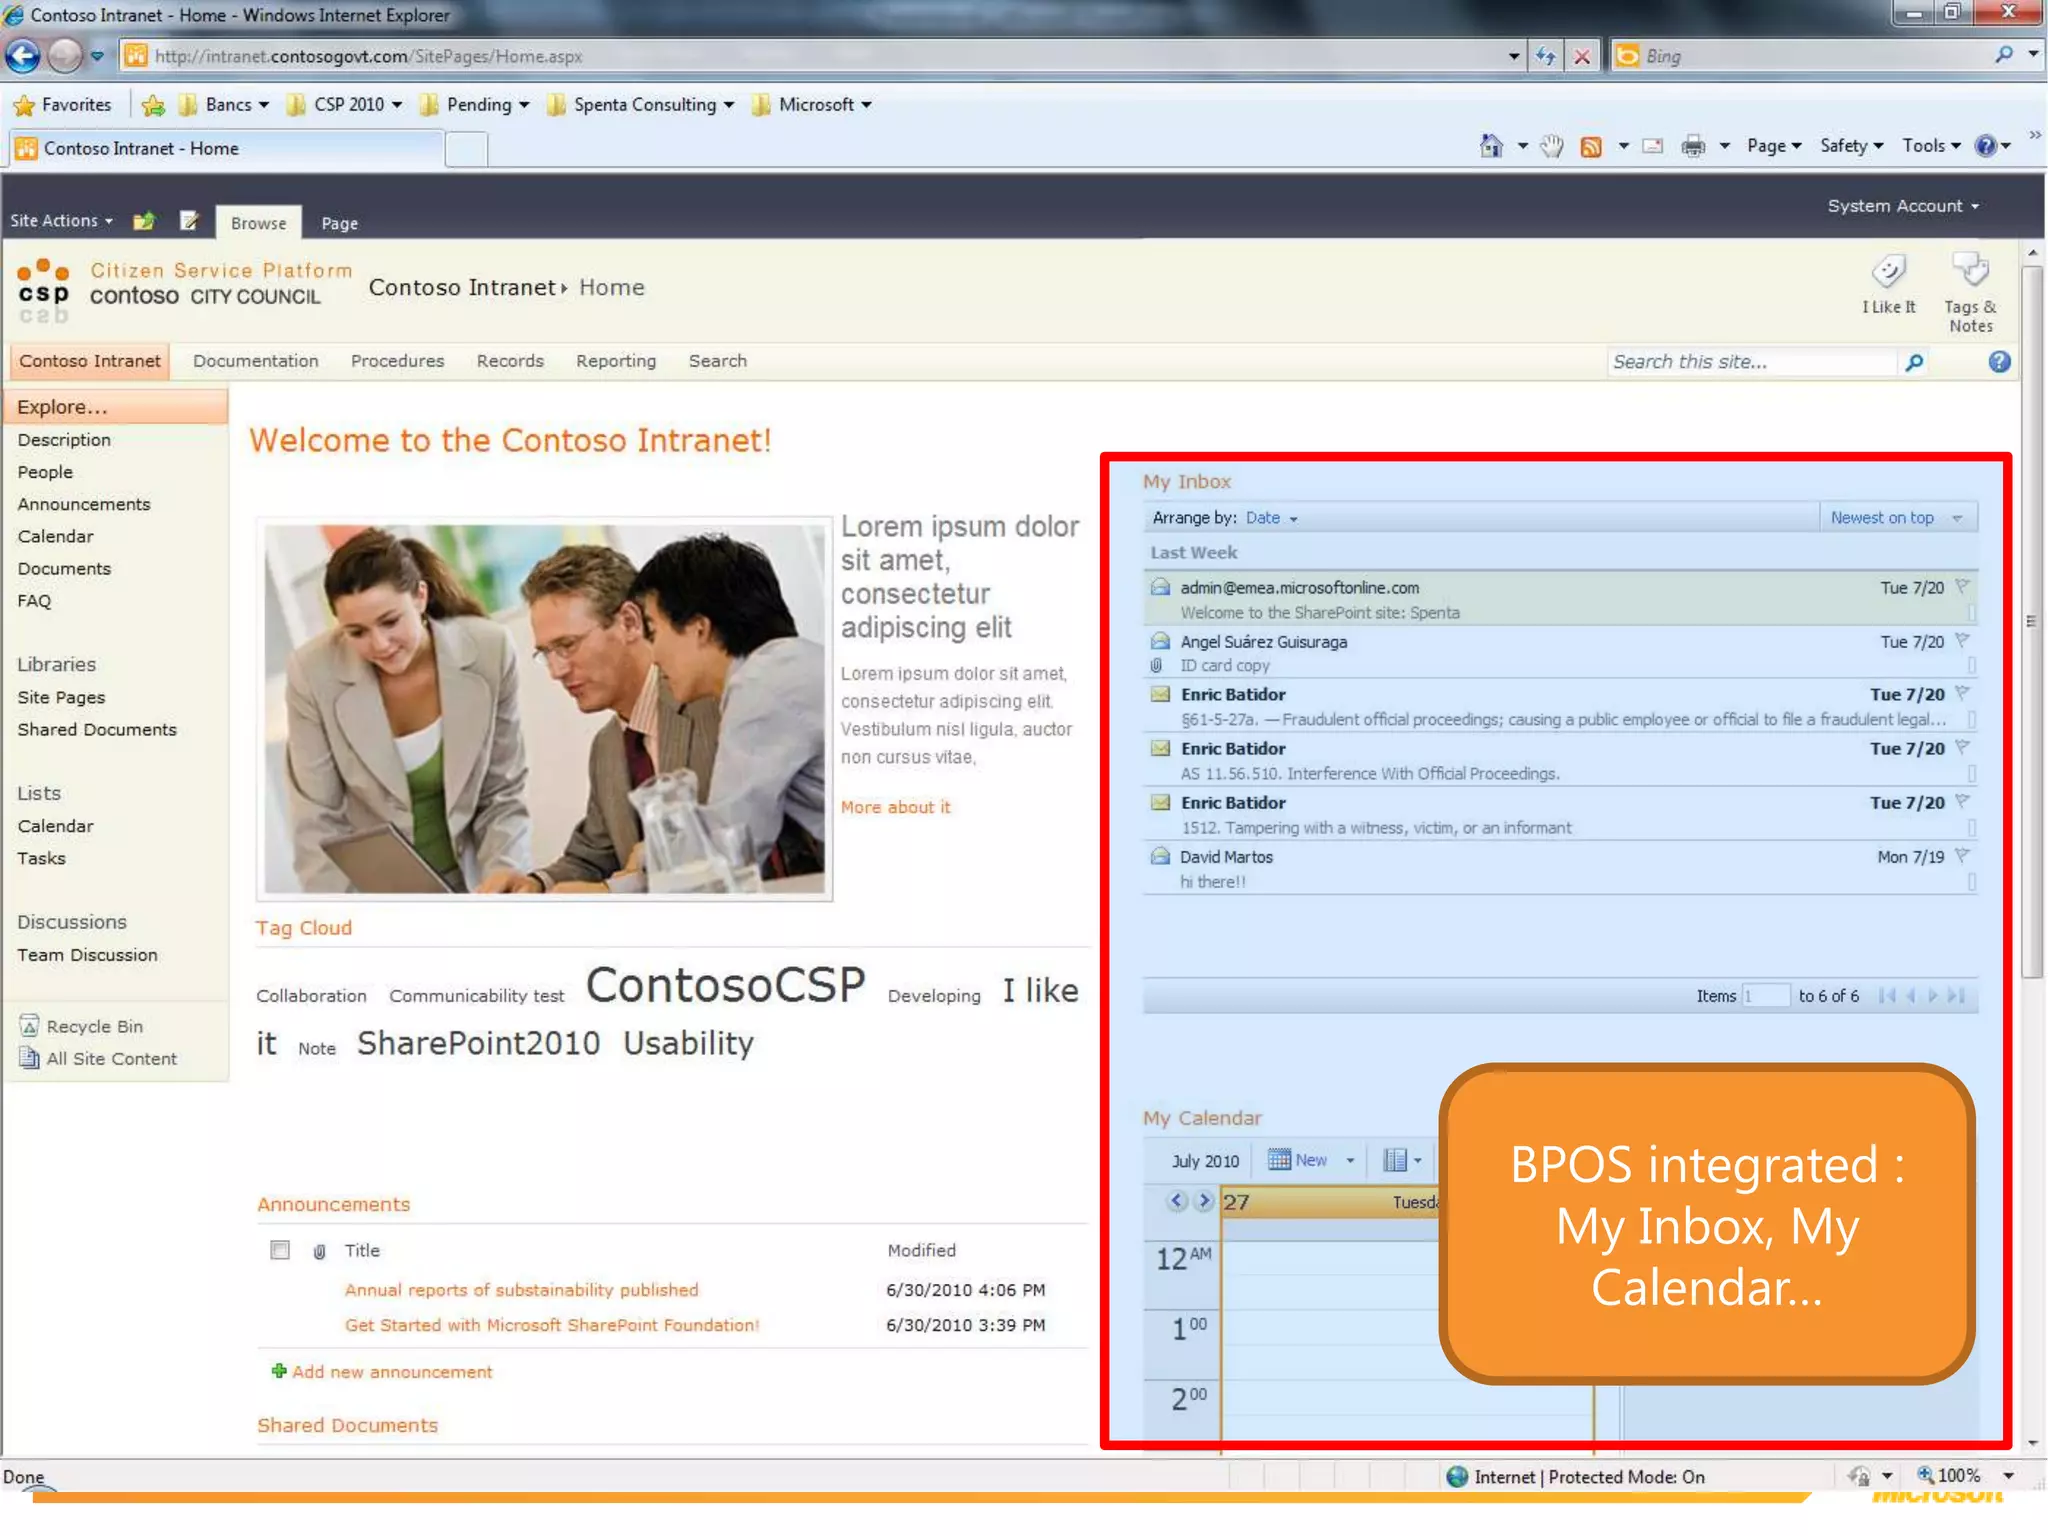Open Records in top navigation

[510, 361]
